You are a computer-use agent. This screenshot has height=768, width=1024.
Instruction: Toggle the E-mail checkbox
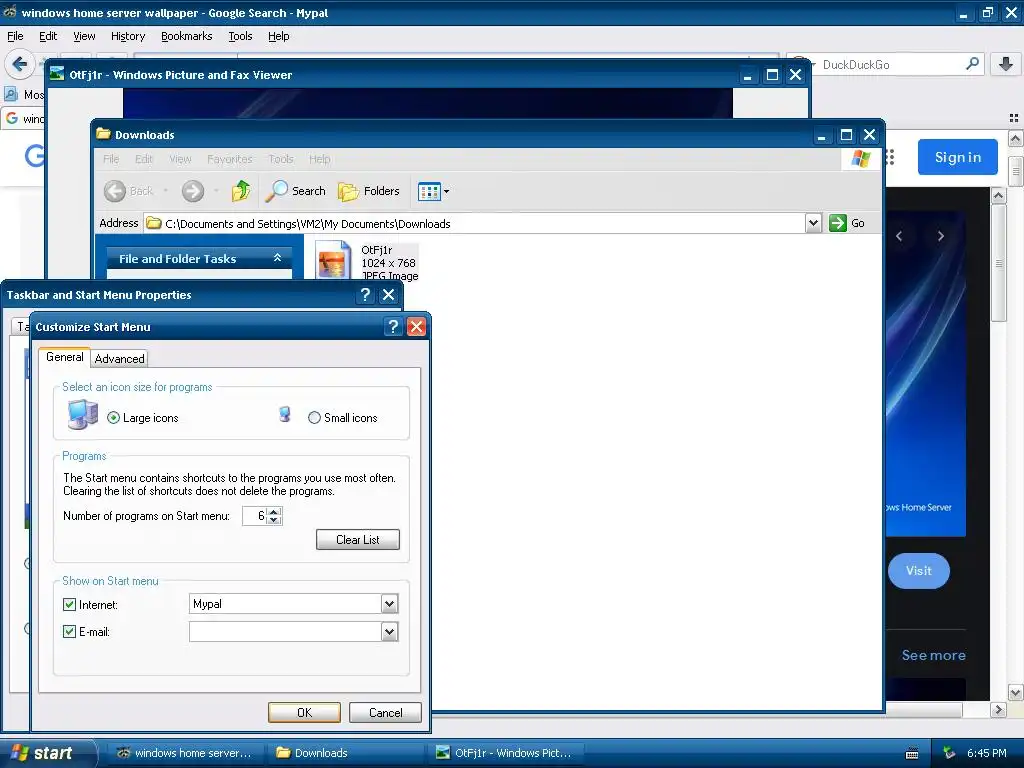[69, 632]
